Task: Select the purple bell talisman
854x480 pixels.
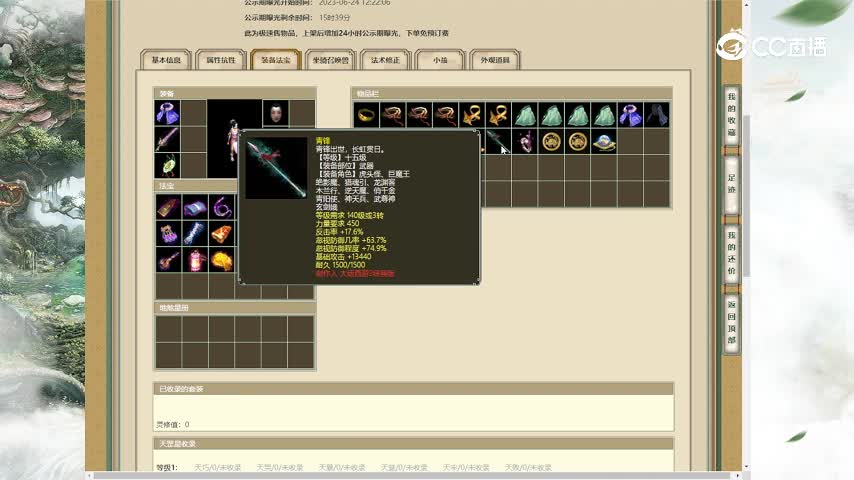Action: (x=168, y=234)
